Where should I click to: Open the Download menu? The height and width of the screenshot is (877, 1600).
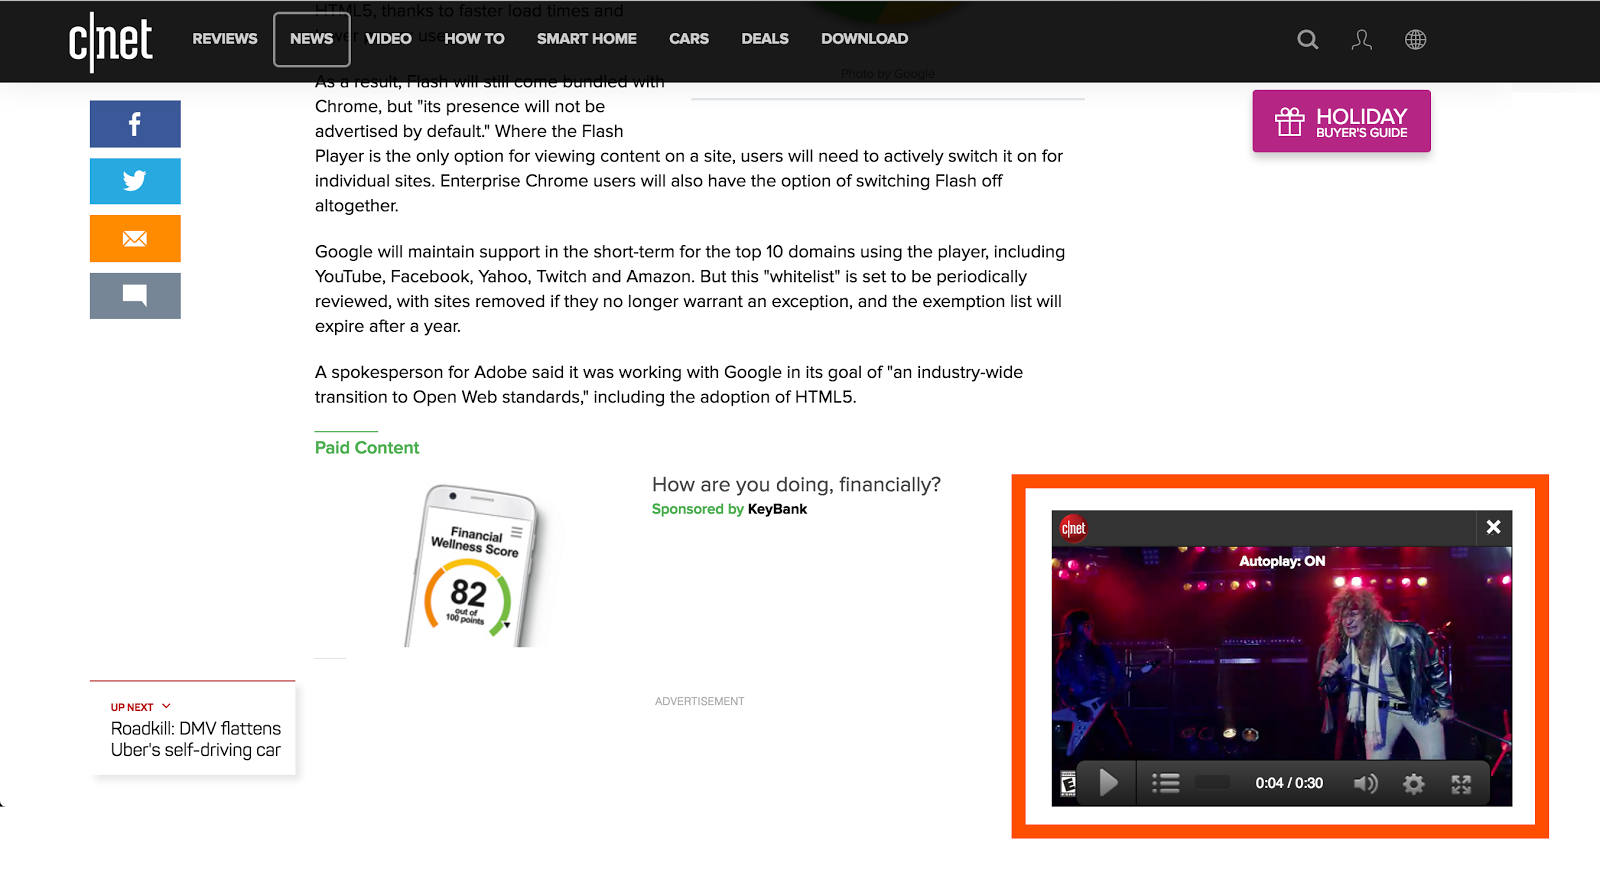tap(865, 39)
